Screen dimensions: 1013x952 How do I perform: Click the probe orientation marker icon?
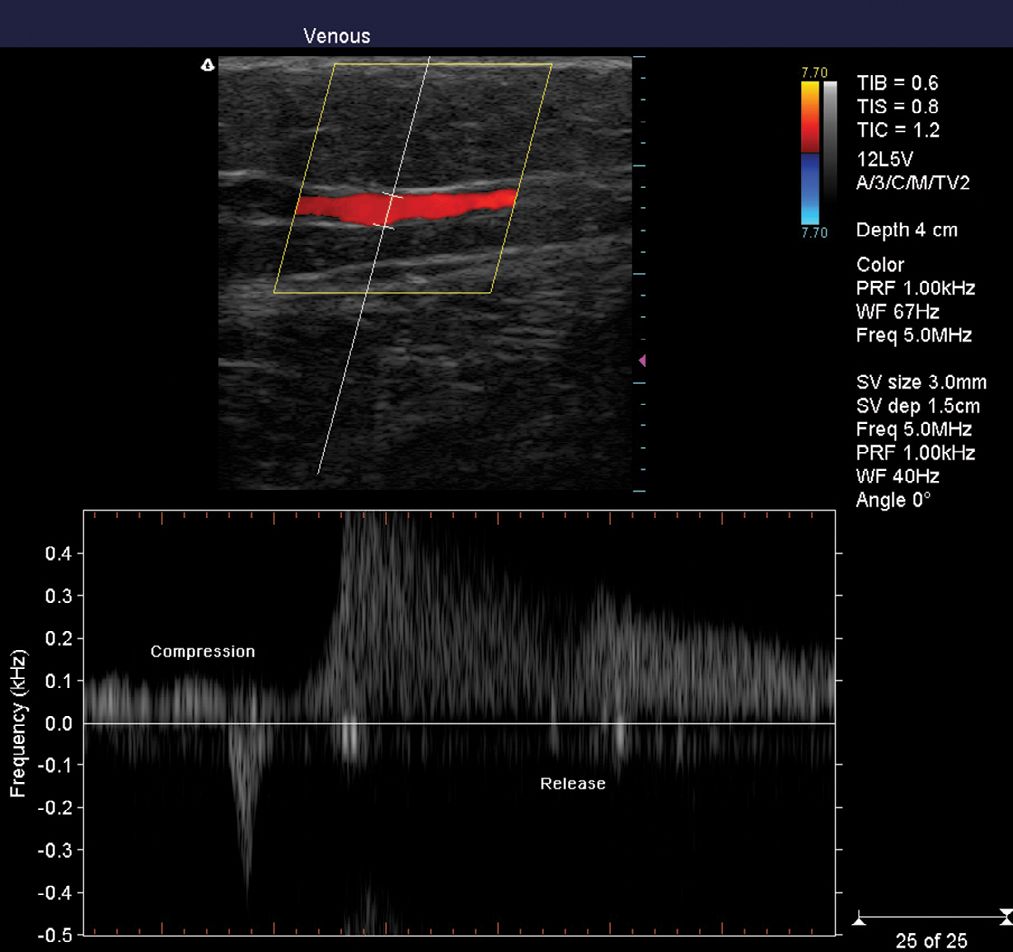208,65
